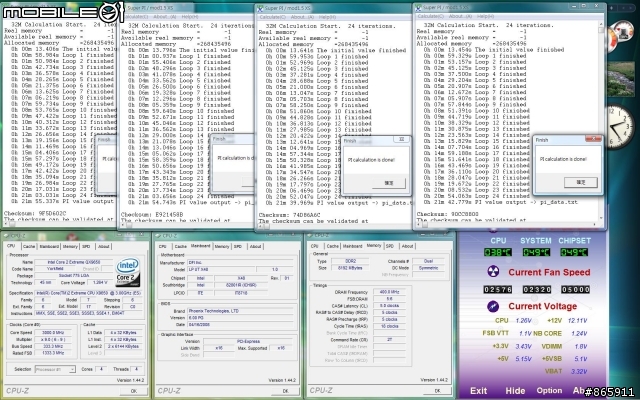Click the SYSTEM temperature display
This screenshot has height=400, width=640.
click(536, 252)
